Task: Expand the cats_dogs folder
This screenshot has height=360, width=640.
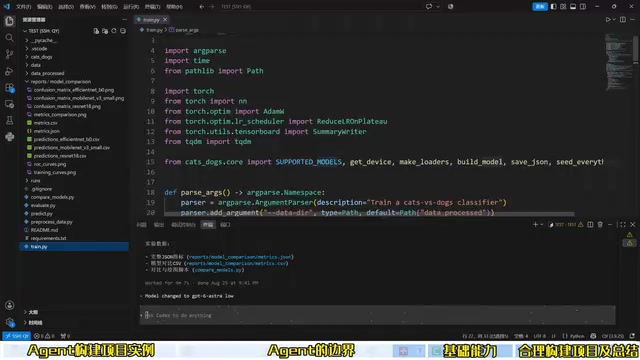Action: click(x=27, y=57)
